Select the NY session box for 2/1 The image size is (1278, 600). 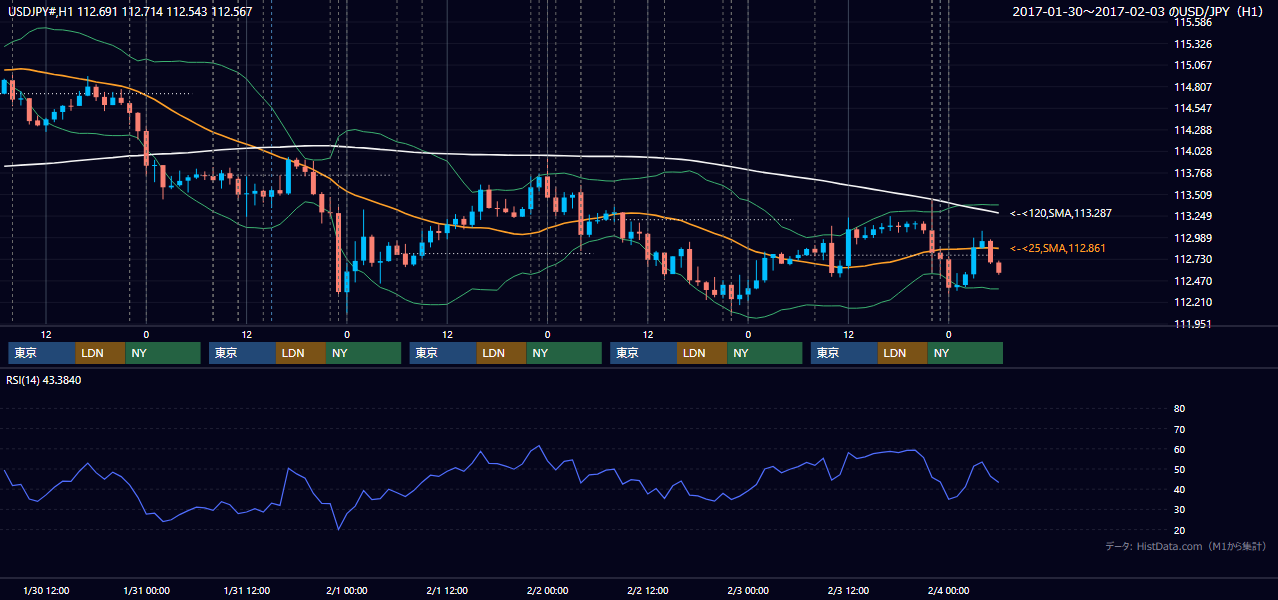click(564, 353)
